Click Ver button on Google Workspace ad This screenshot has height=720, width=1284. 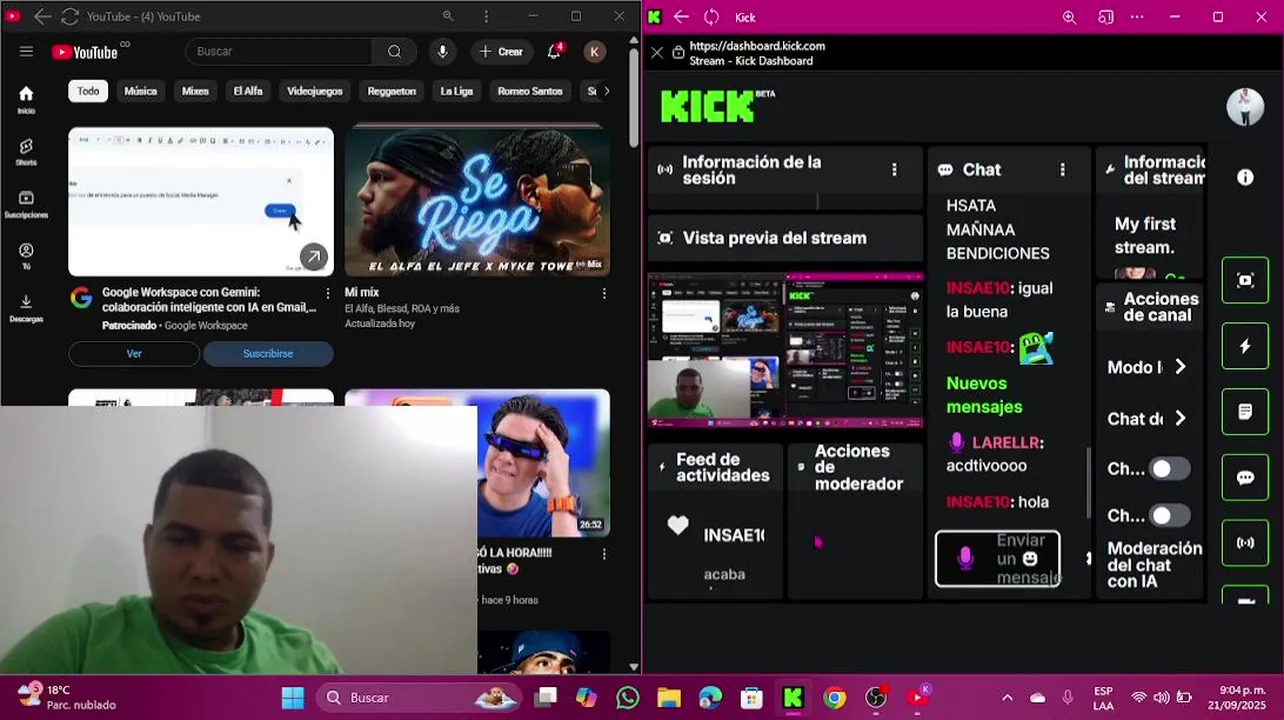(x=134, y=354)
